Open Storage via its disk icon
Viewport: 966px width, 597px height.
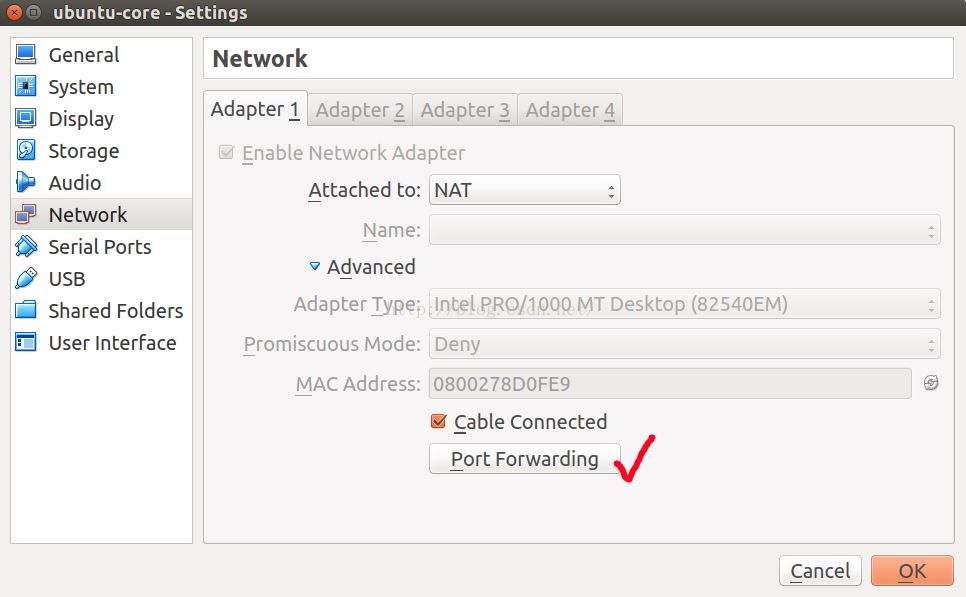pos(26,151)
